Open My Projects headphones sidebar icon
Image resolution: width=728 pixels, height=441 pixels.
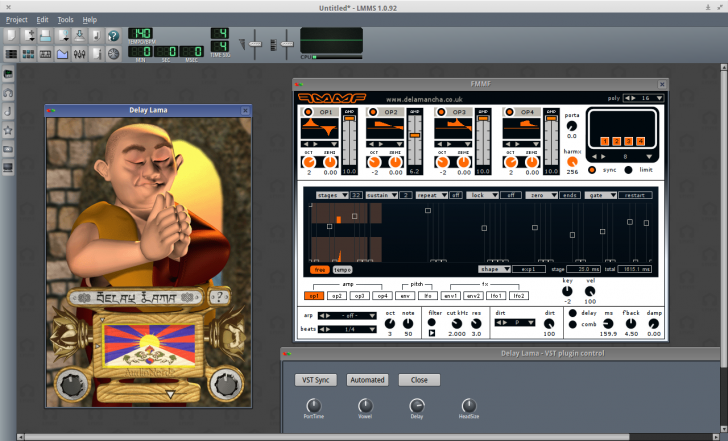pyautogui.click(x=8, y=93)
